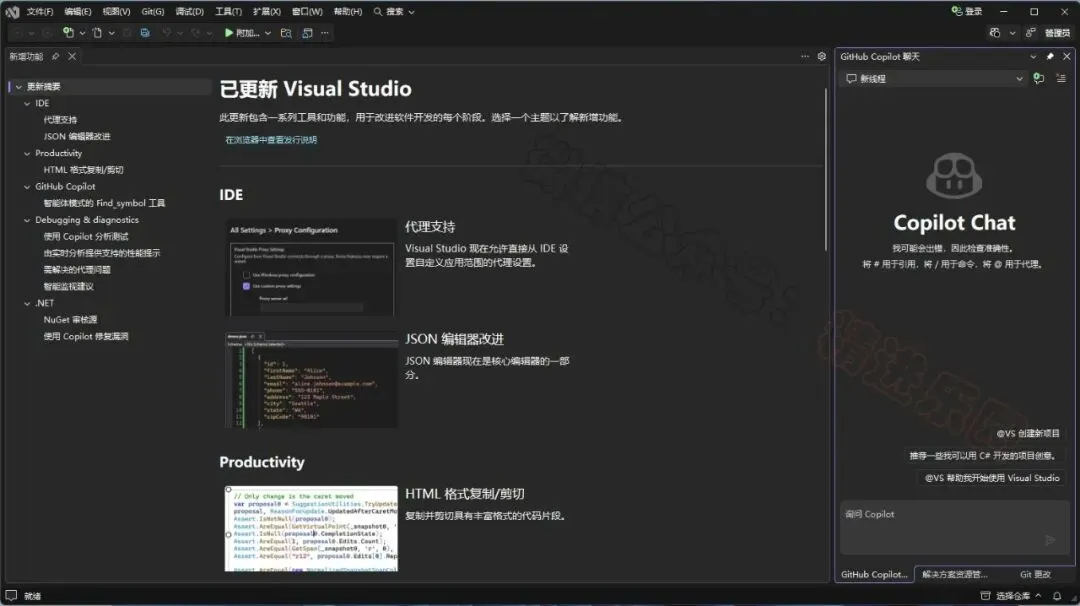Open the new project dropdown arrow
This screenshot has height=606, width=1080.
click(x=82, y=32)
